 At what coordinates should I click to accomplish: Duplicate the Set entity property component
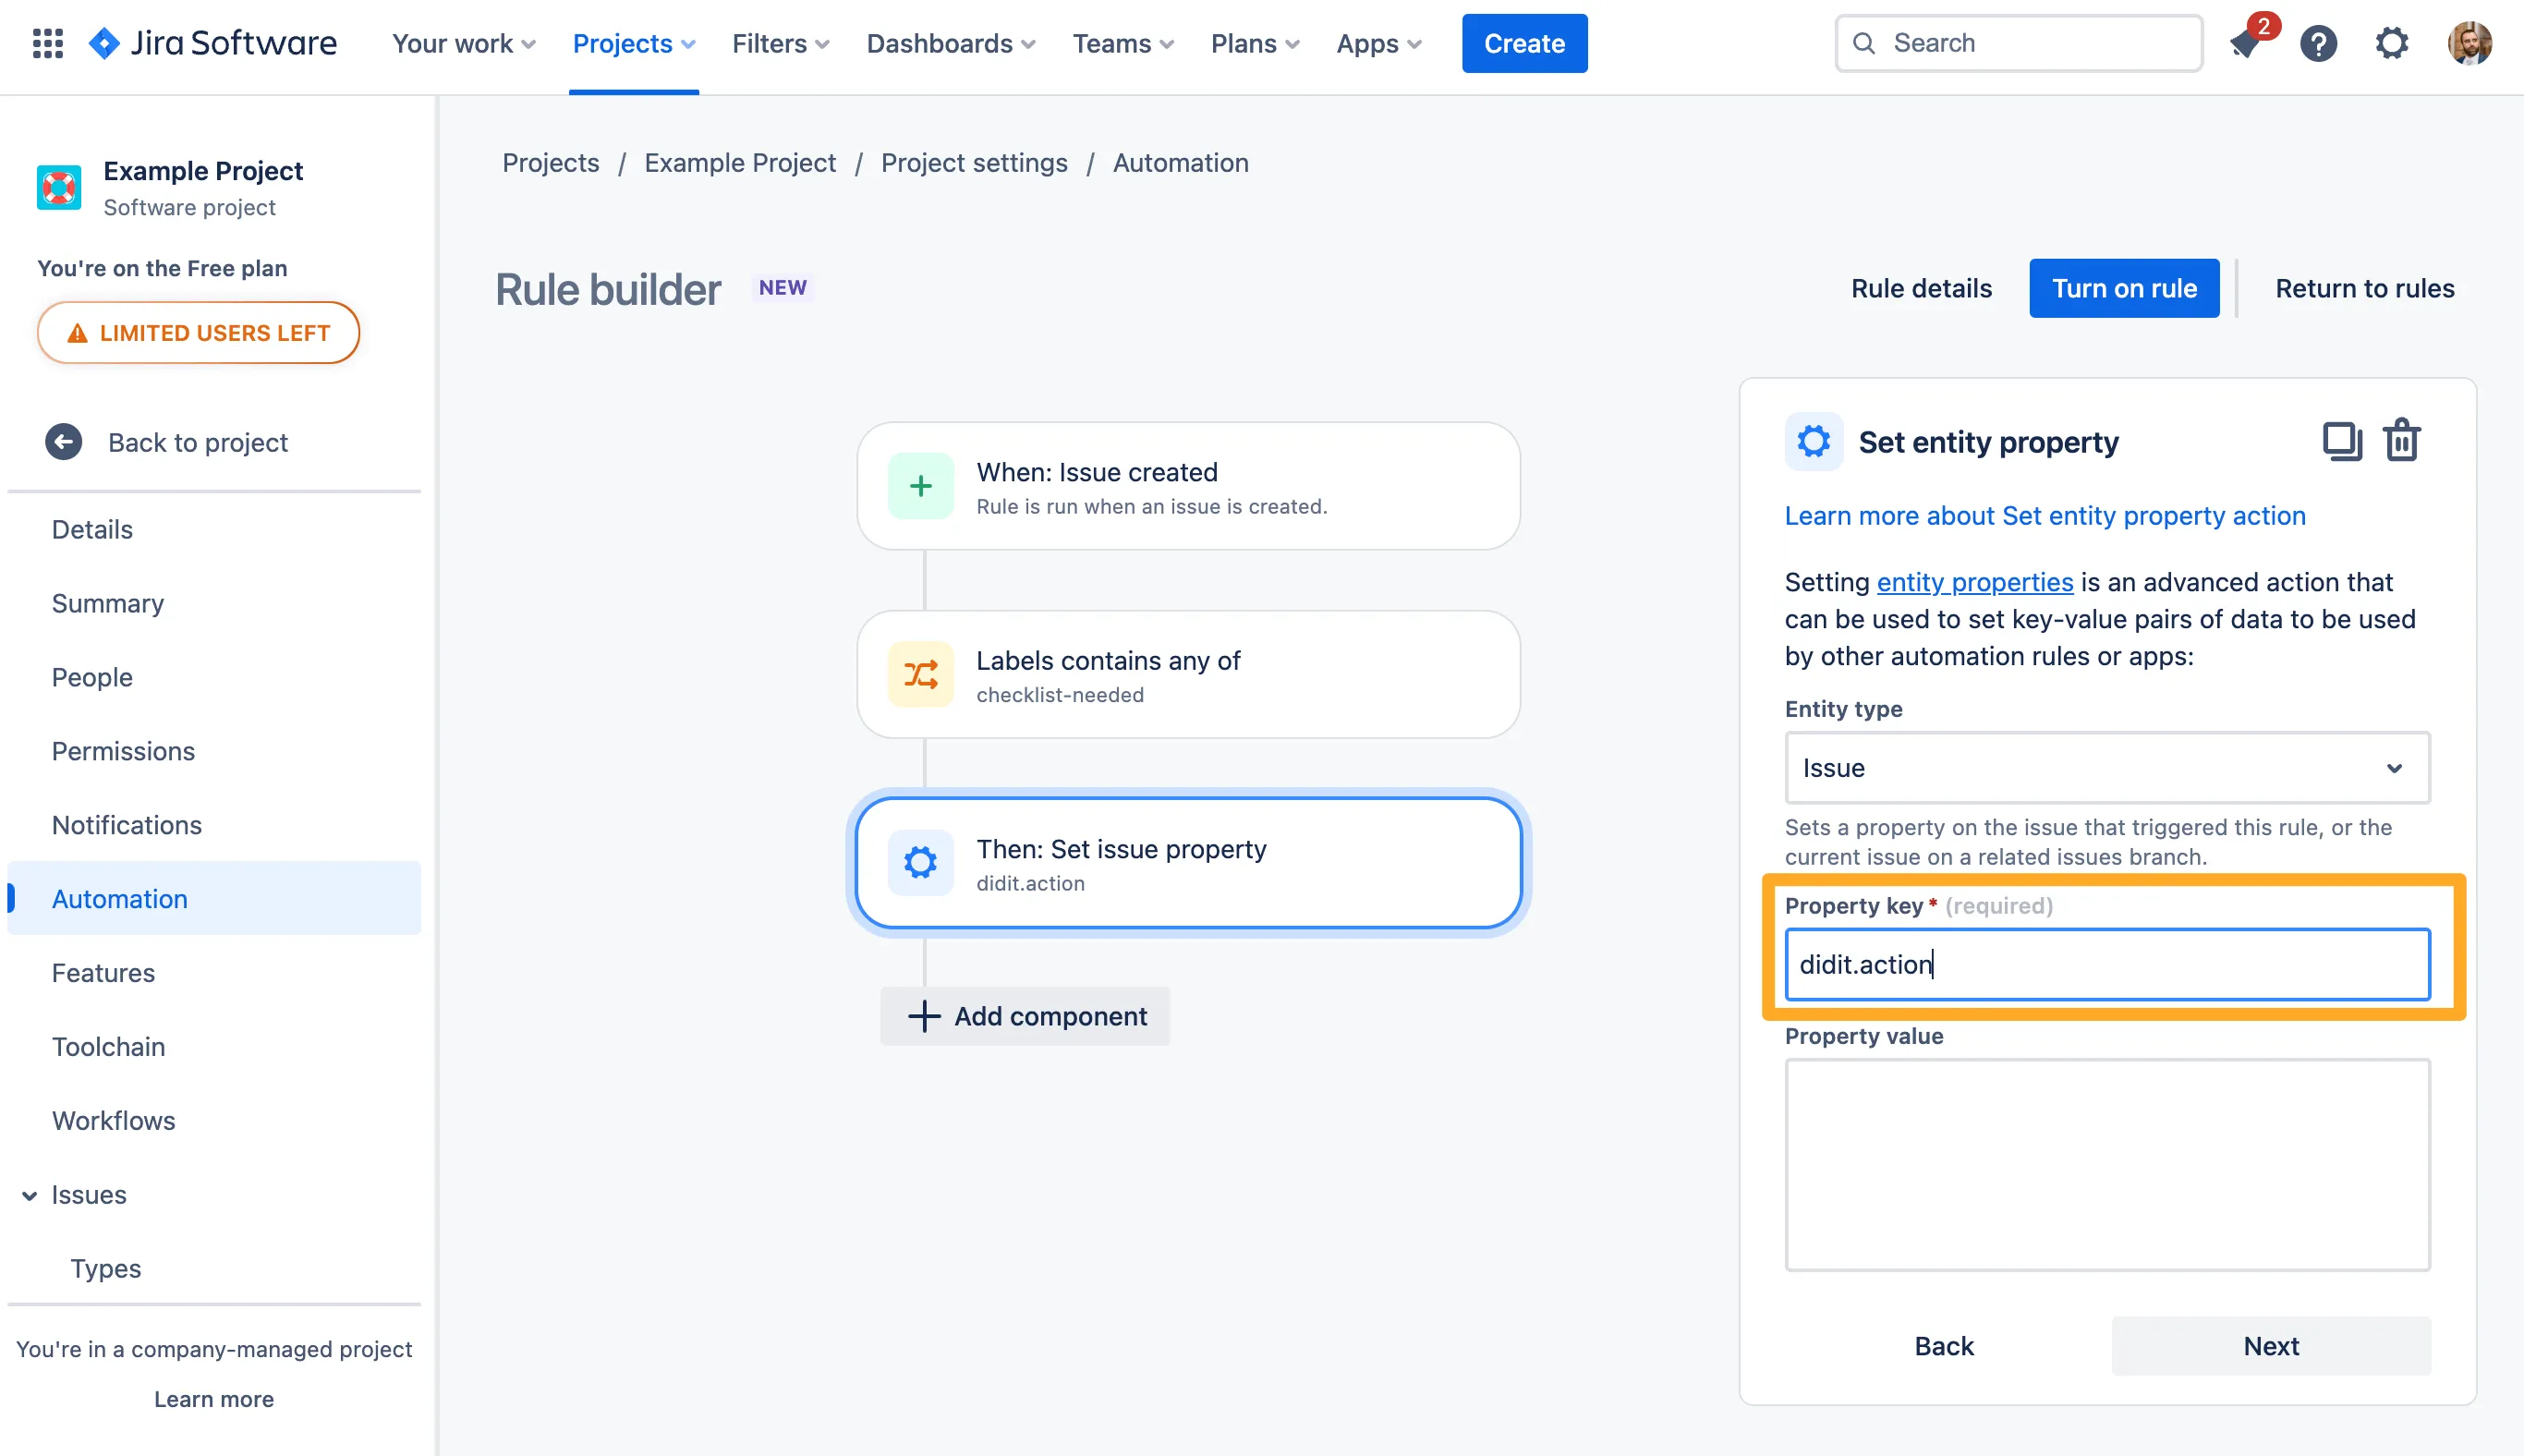[2340, 441]
